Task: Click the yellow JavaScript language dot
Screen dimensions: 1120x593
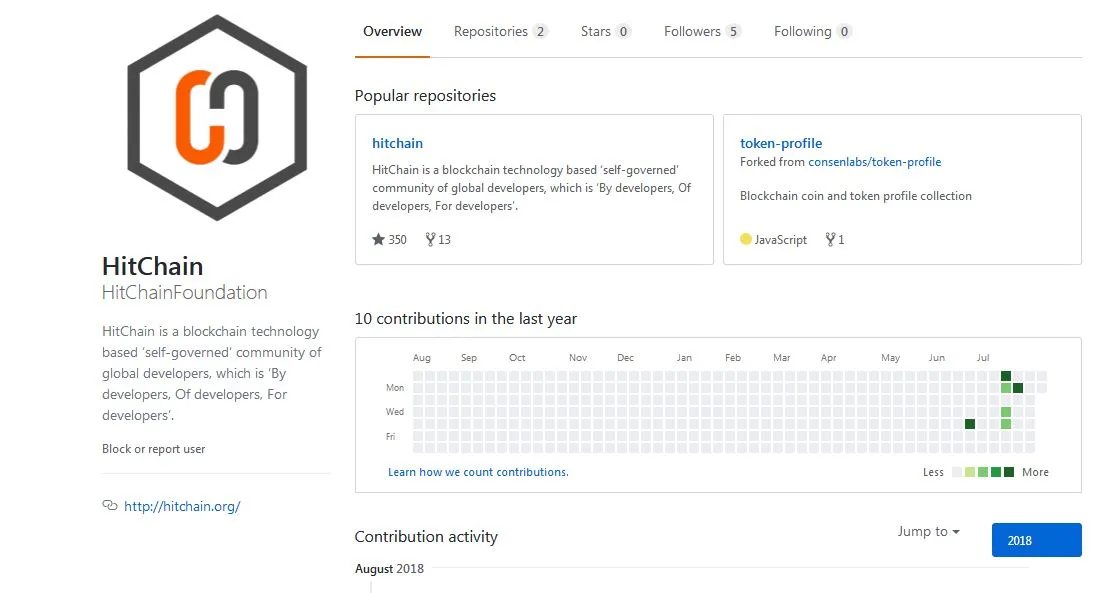Action: click(x=746, y=239)
